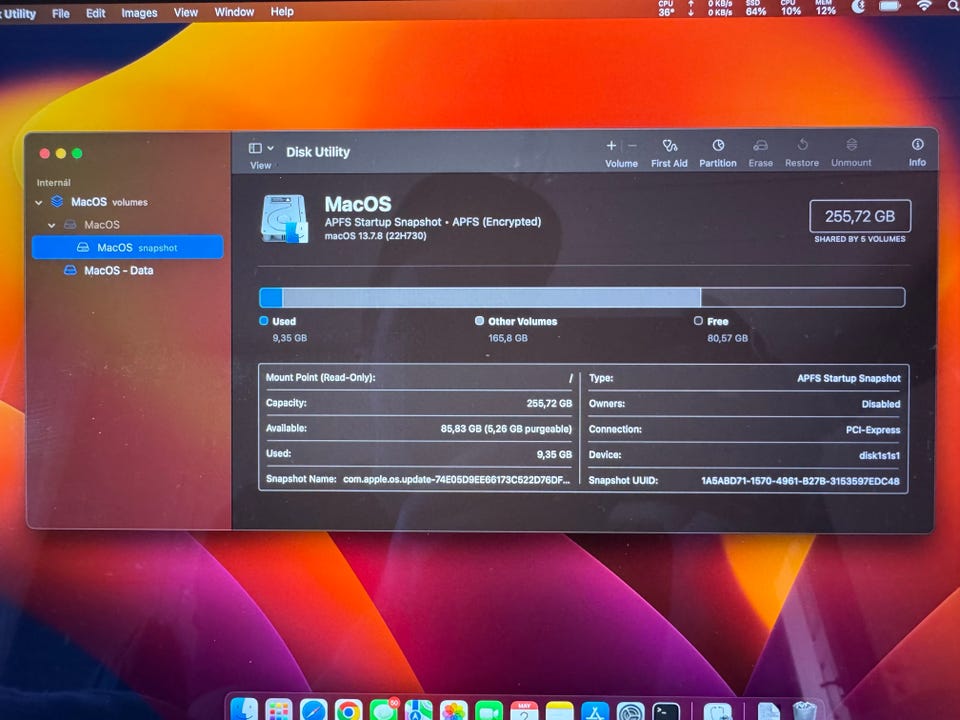Viewport: 960px width, 720px height.
Task: Click the Available 85,83 GB value
Action: [x=506, y=429]
